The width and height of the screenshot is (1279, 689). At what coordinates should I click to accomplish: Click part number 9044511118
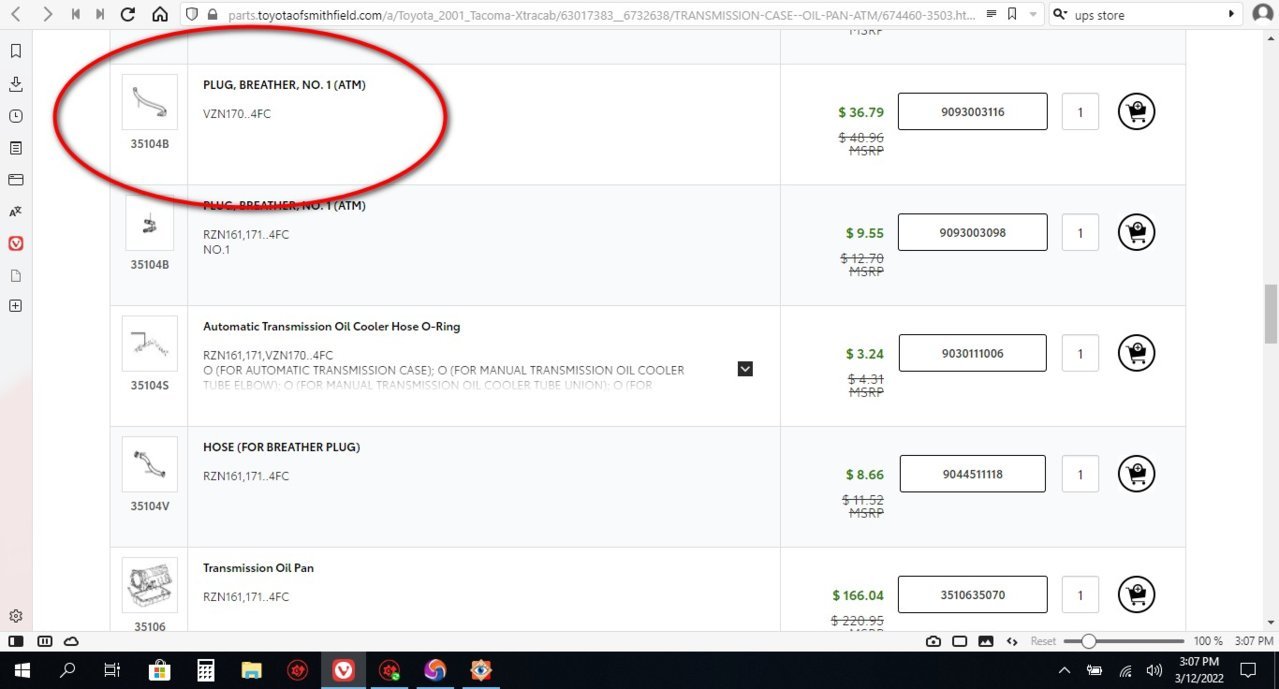pos(972,474)
